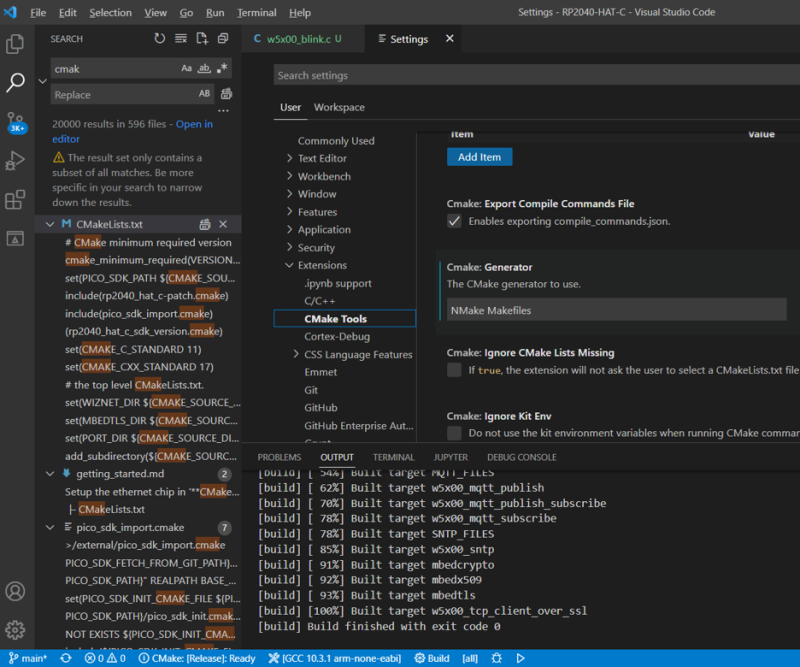This screenshot has height=667, width=800.
Task: Open the Explorer view in activity bar
Action: 15,44
